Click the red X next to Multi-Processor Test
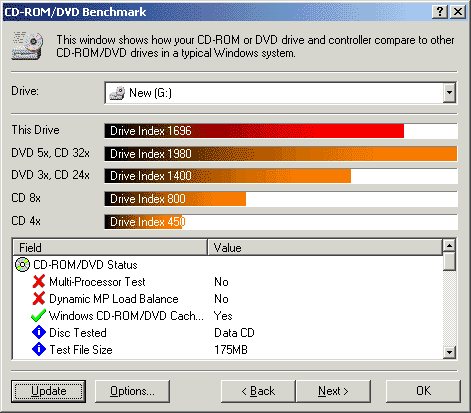The height and width of the screenshot is (413, 471). coord(39,281)
